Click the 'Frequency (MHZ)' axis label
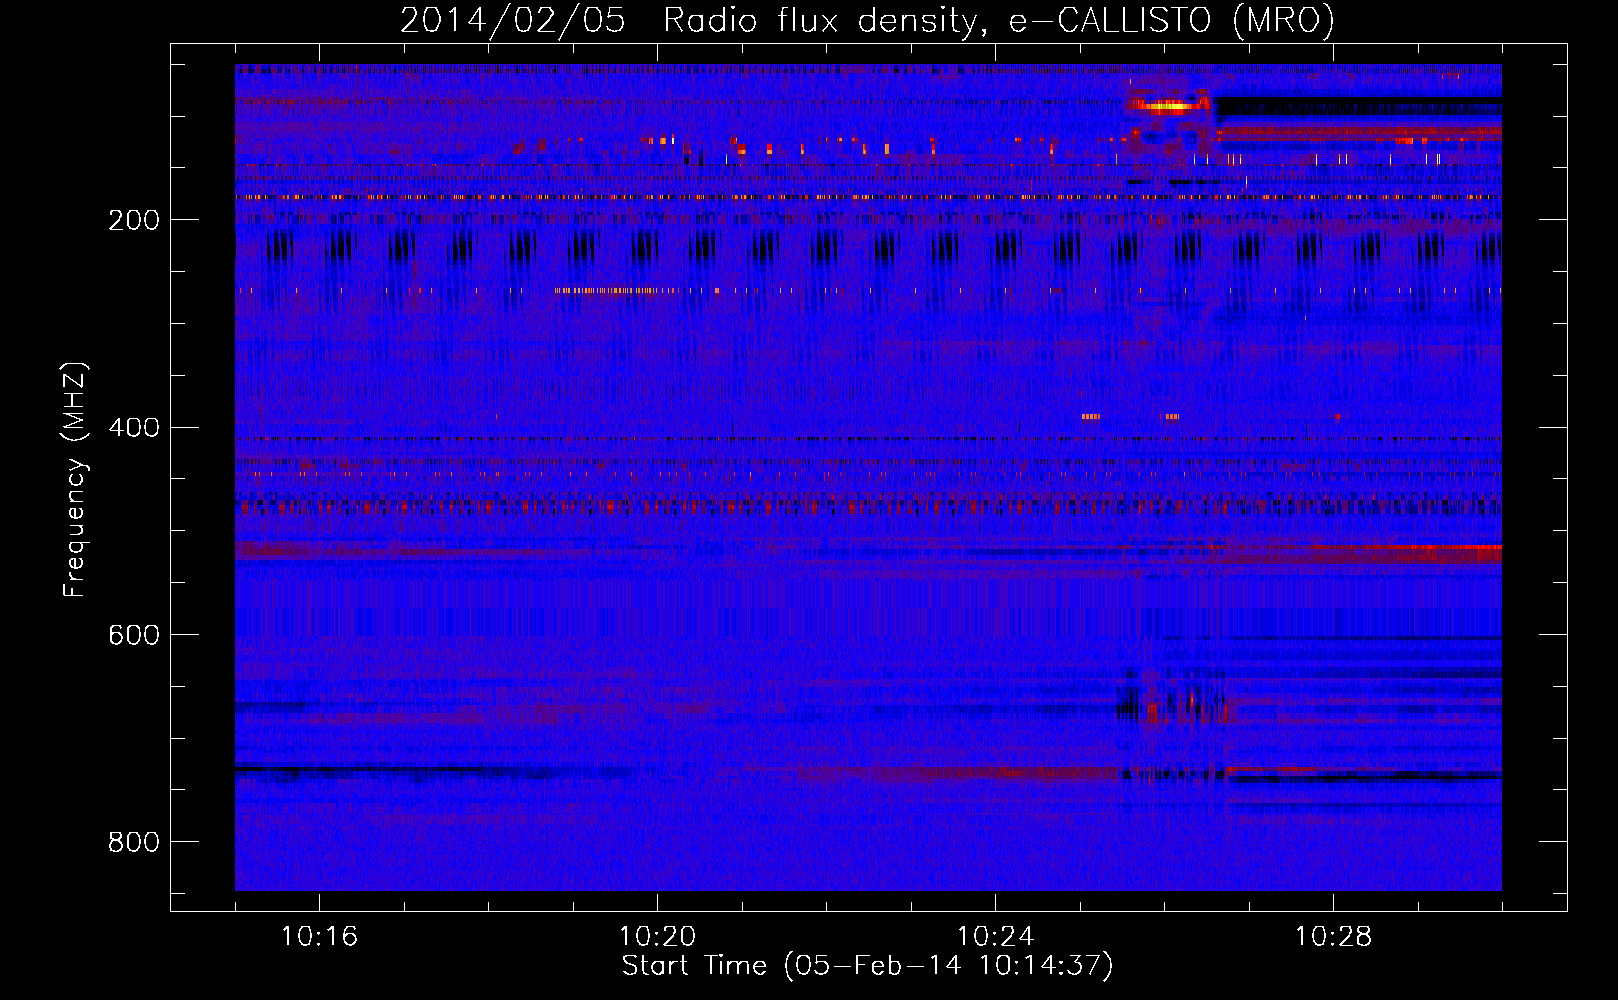 75,480
